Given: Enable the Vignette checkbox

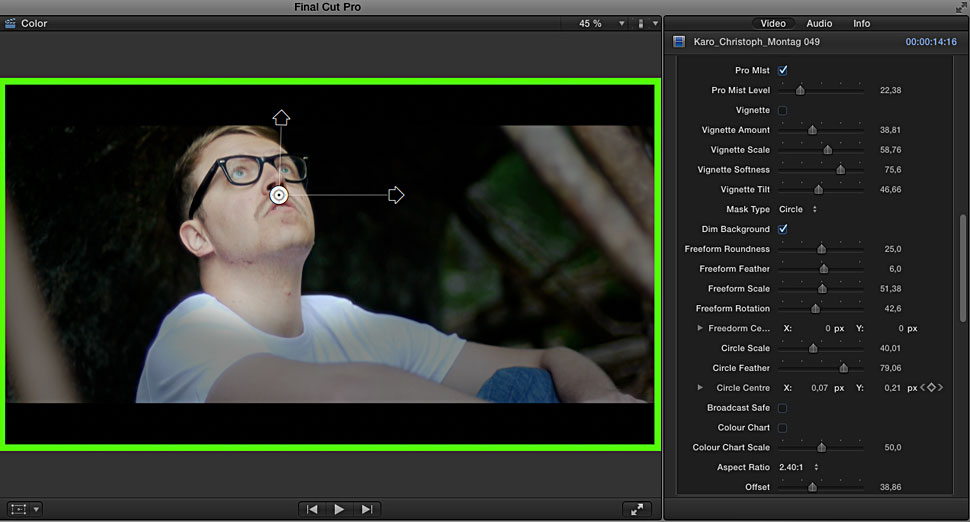Looking at the screenshot, I should click(782, 110).
